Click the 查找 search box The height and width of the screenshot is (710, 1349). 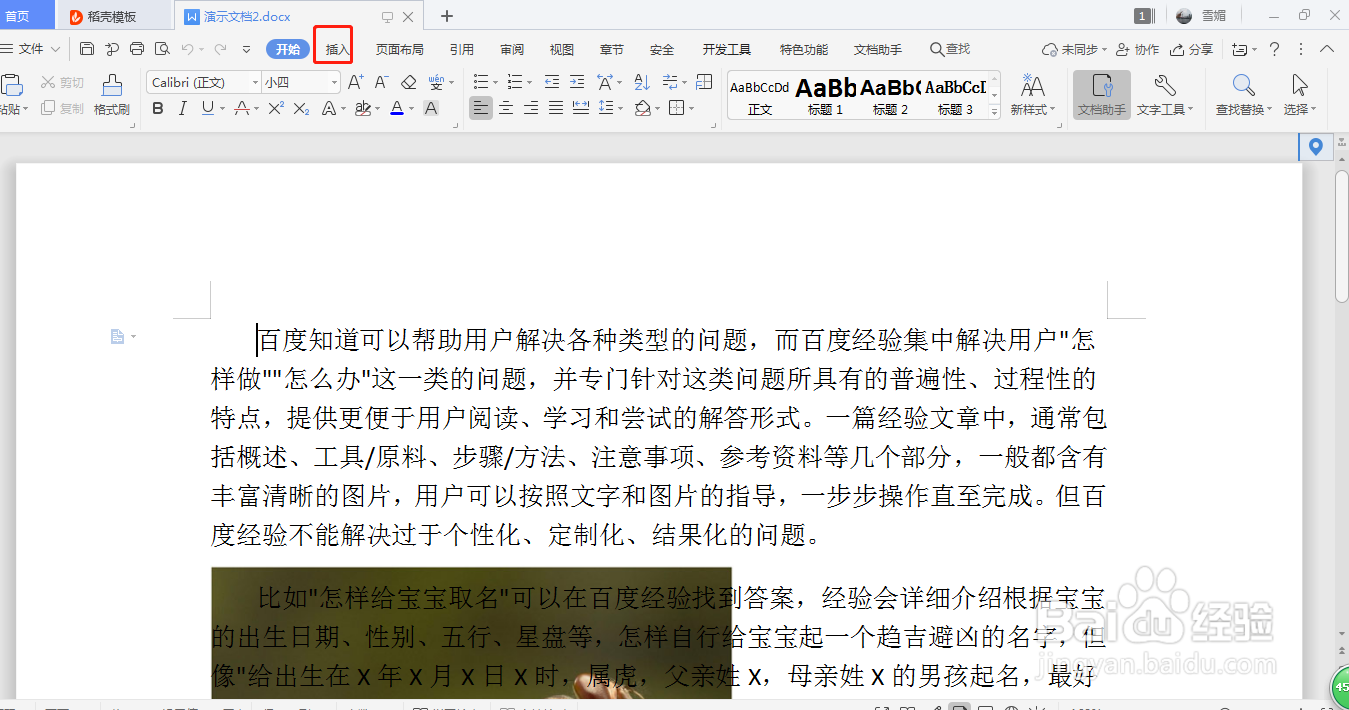(950, 49)
